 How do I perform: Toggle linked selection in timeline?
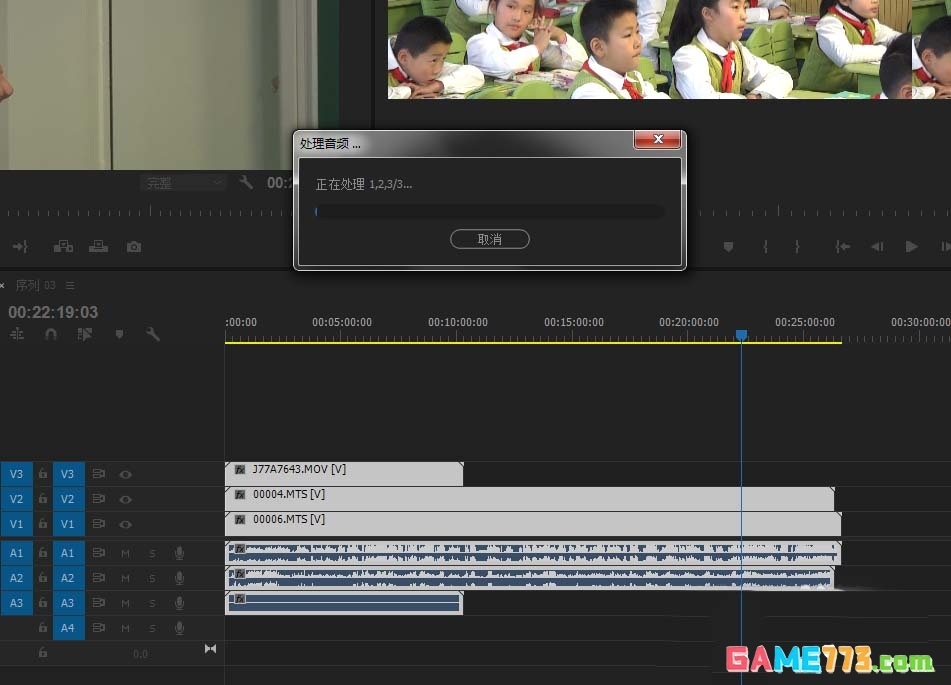(x=85, y=334)
